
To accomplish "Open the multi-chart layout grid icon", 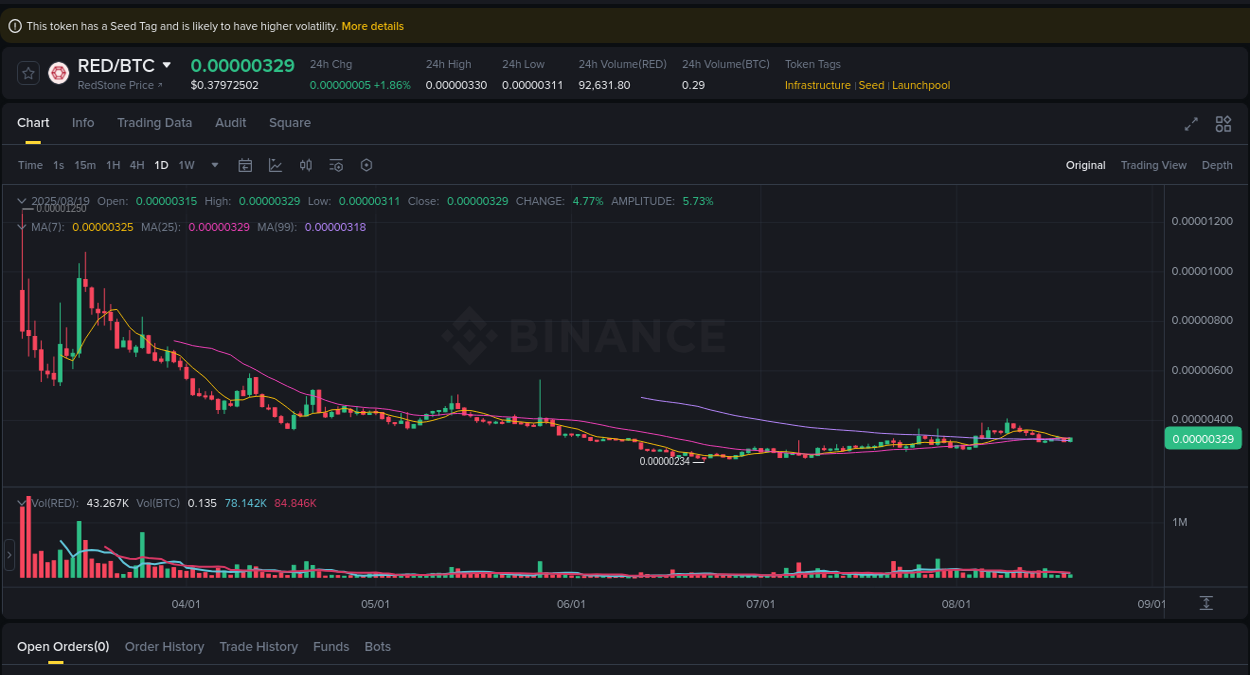I will pos(1223,124).
